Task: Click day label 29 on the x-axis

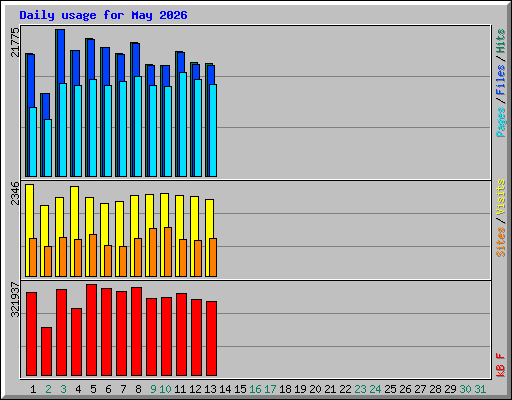Action: [x=450, y=389]
